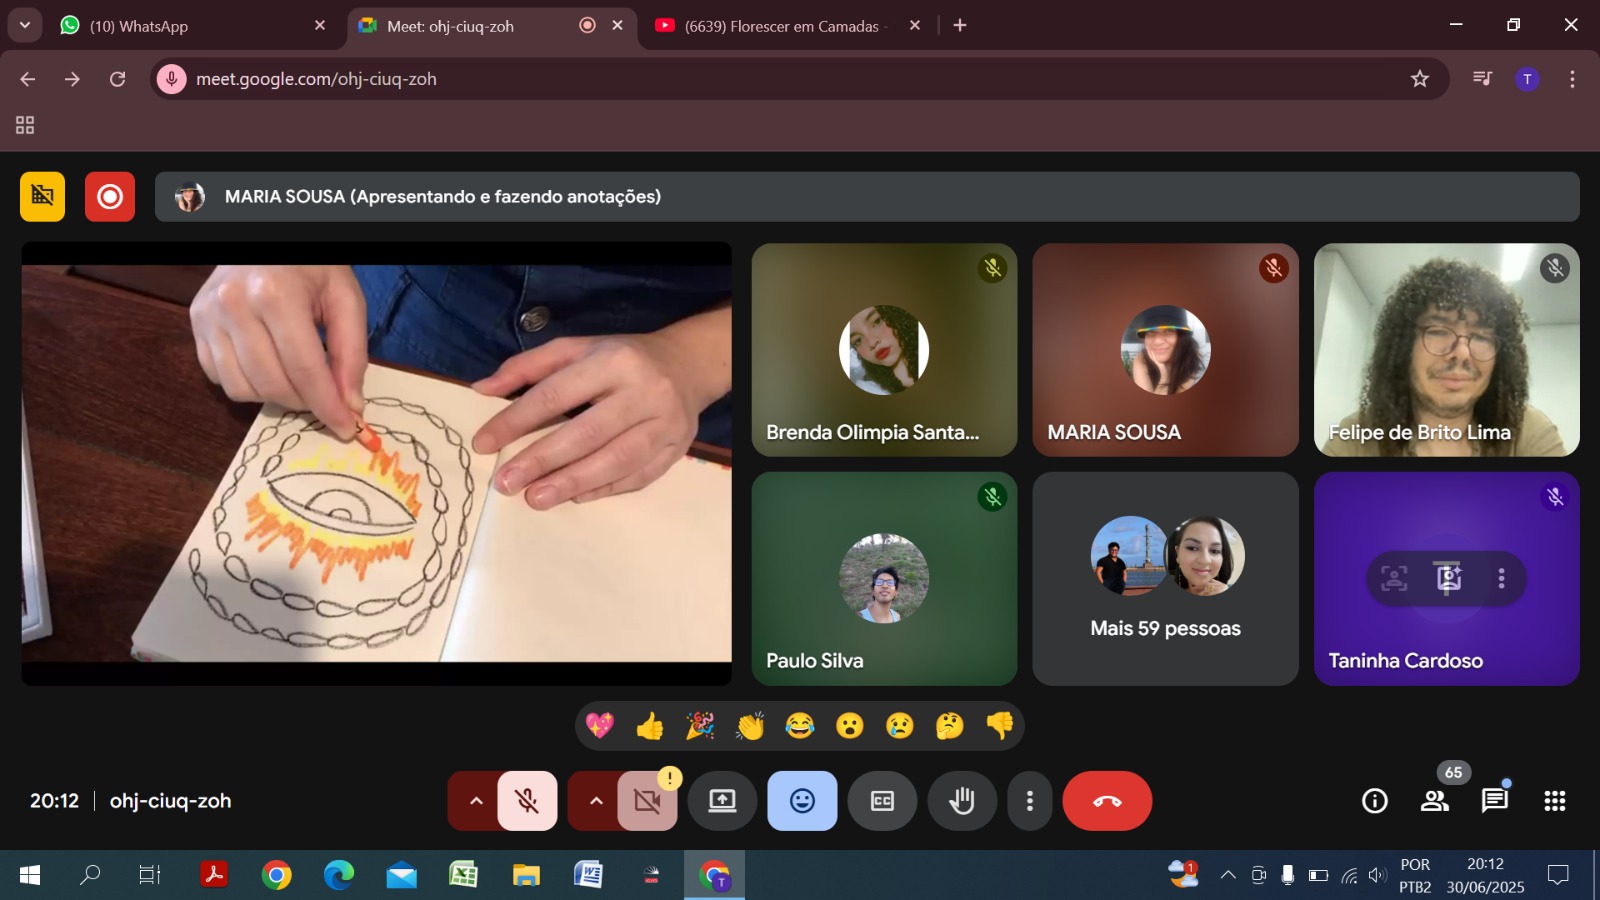Expand audio settings arrow beside microphone
Screen dimensions: 1600x900
click(476, 801)
